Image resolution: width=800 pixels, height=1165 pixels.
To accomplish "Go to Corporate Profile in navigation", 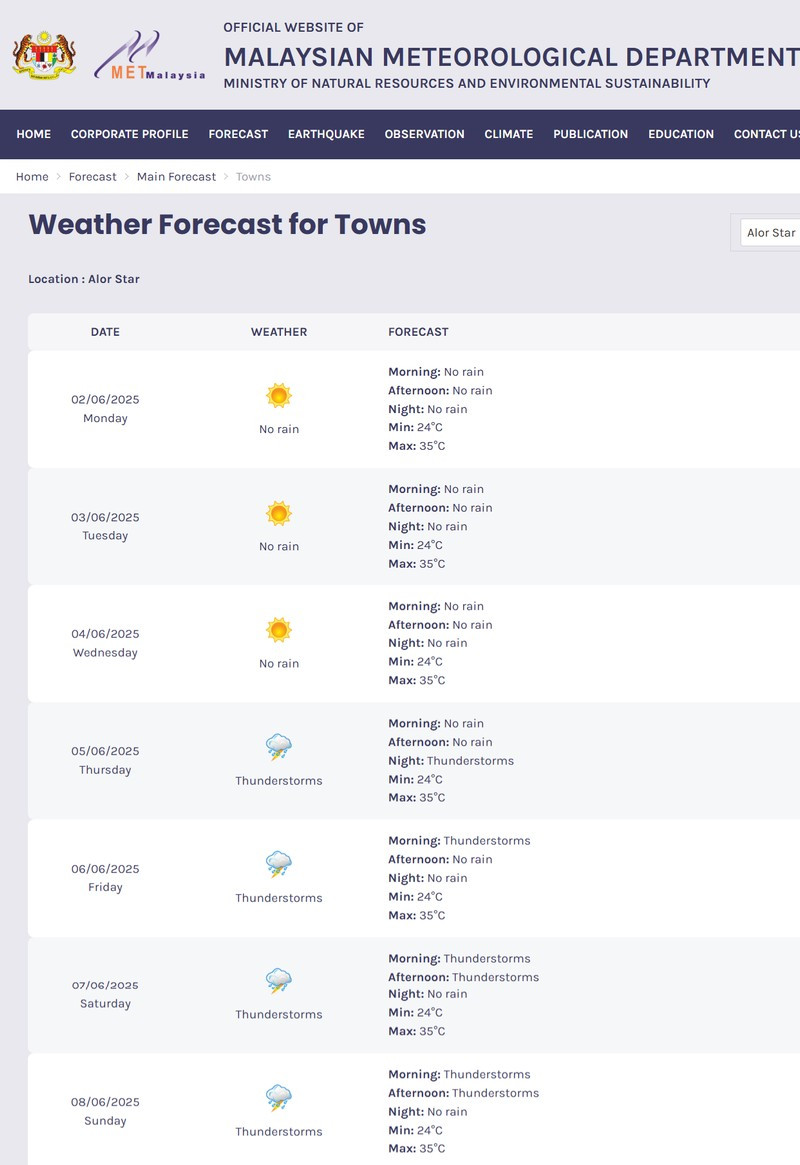I will [129, 134].
